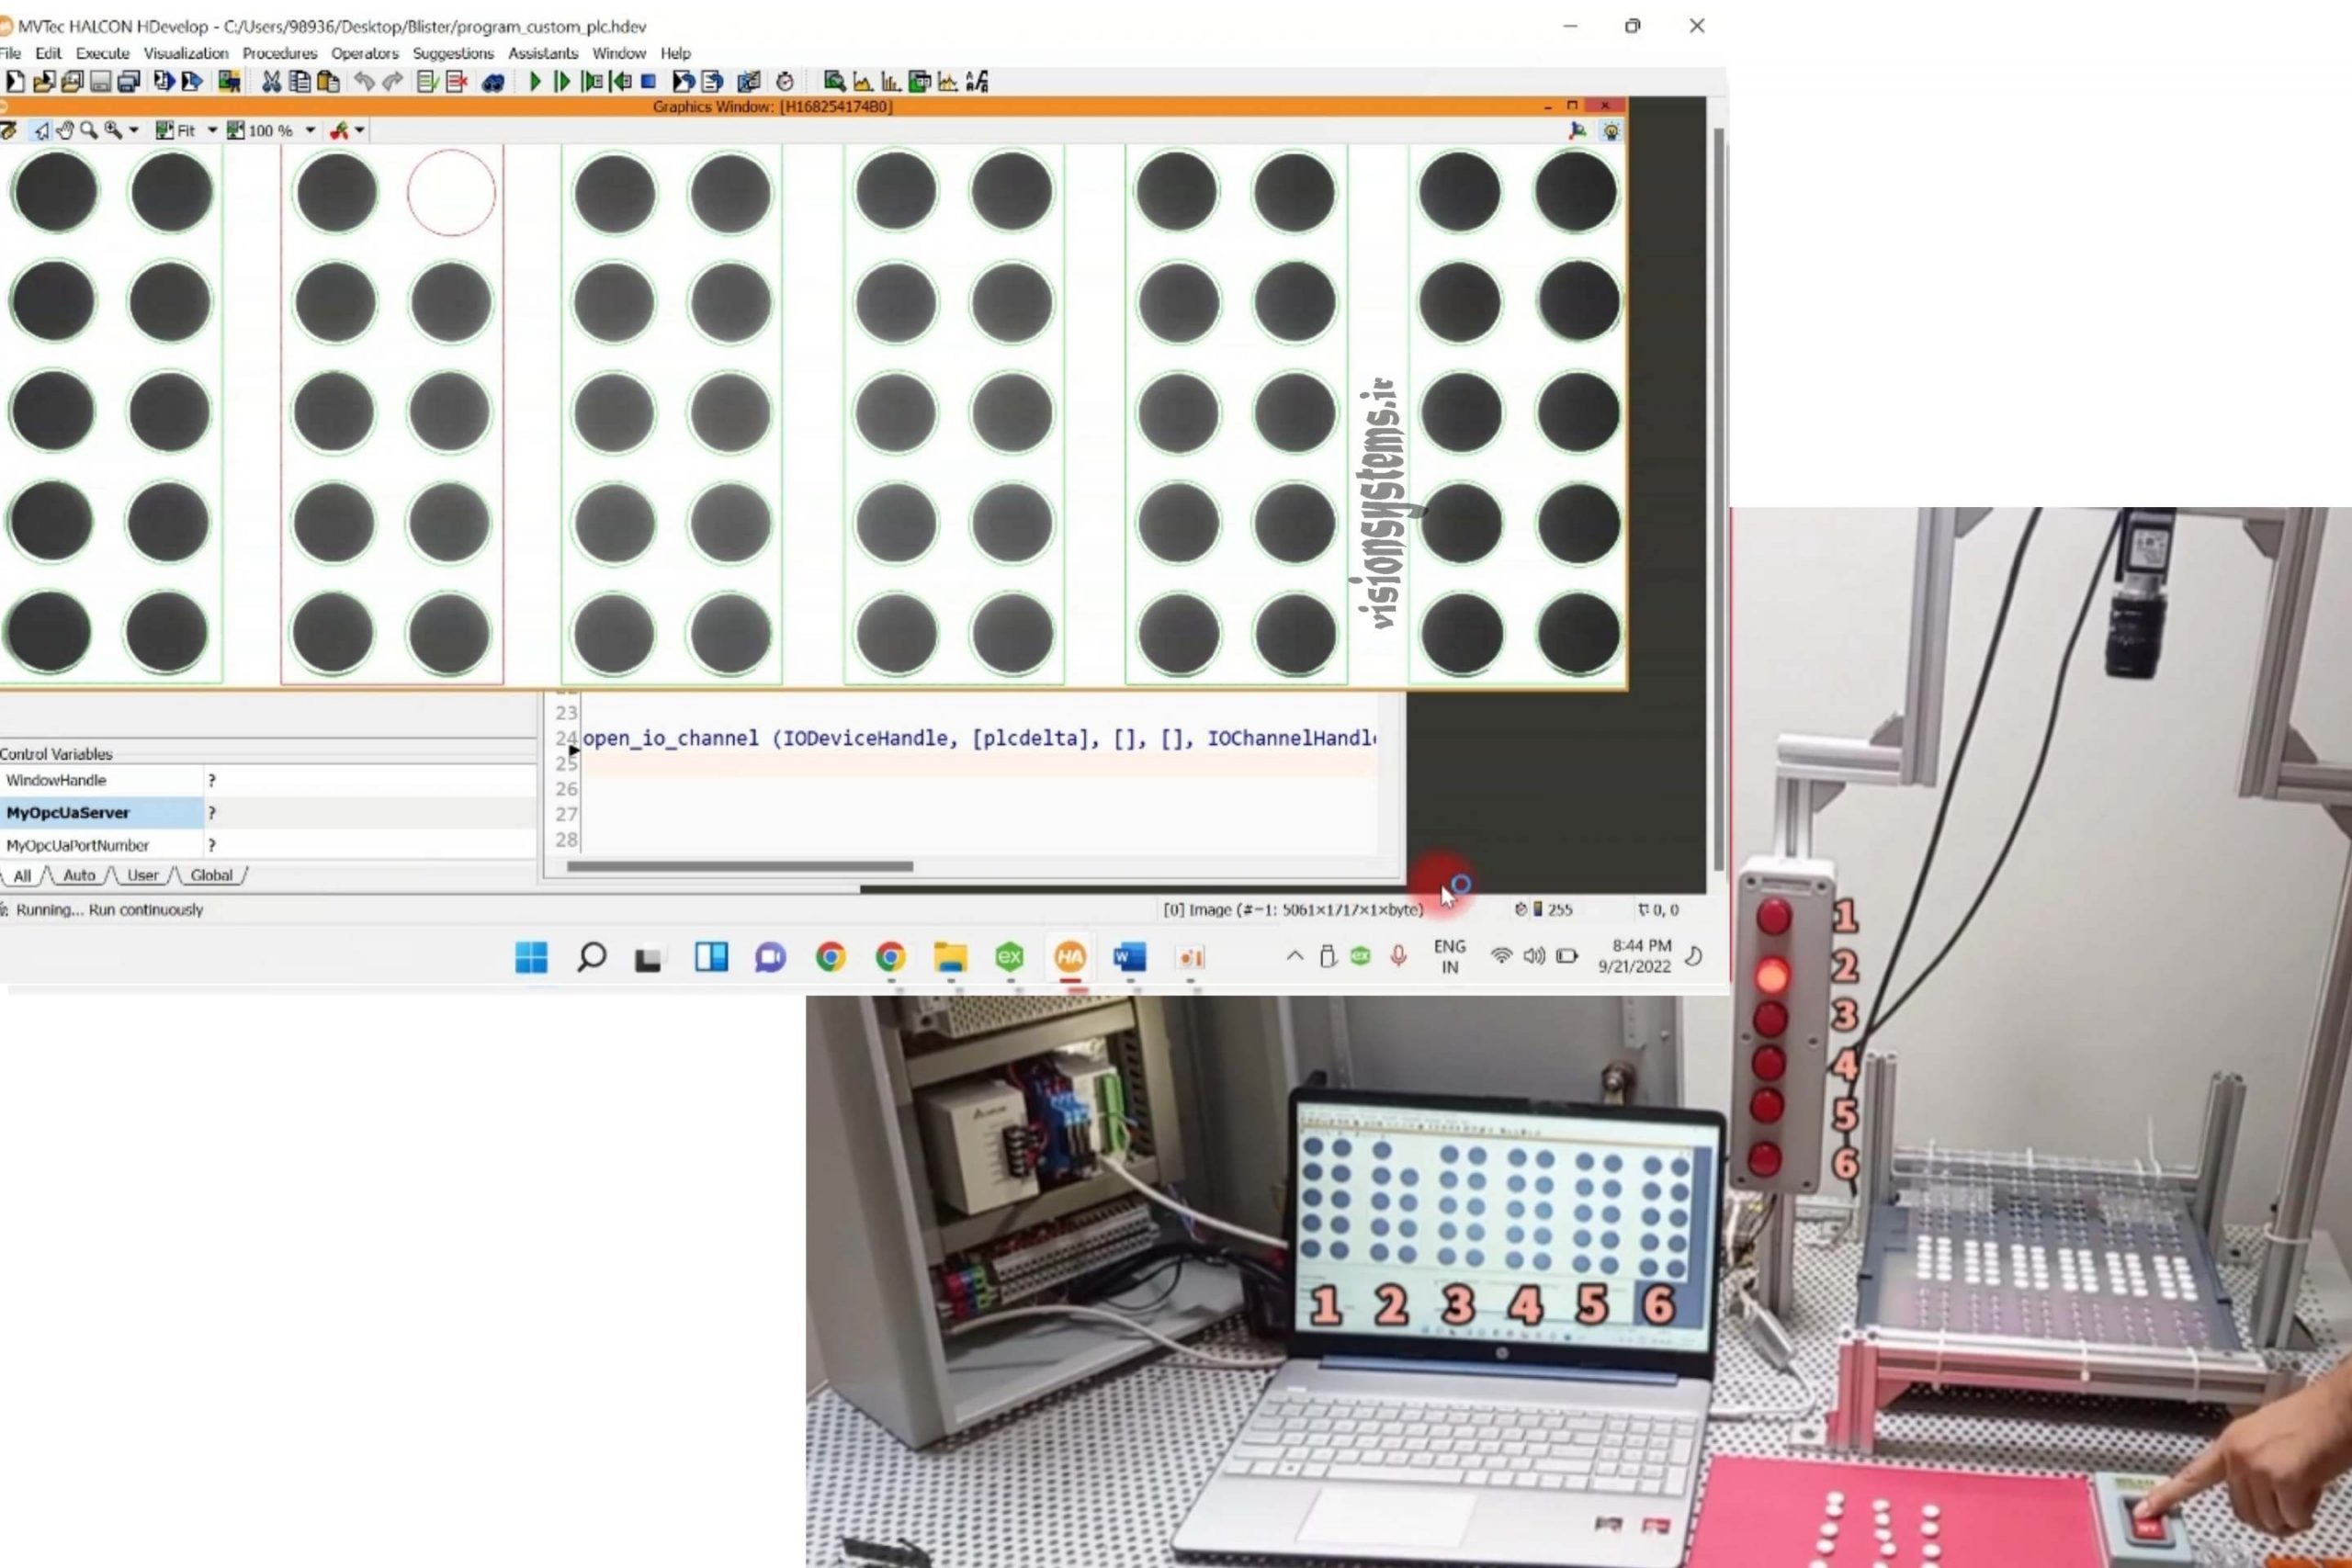Open the Operators menu
This screenshot has height=1568, width=2352.
[365, 53]
